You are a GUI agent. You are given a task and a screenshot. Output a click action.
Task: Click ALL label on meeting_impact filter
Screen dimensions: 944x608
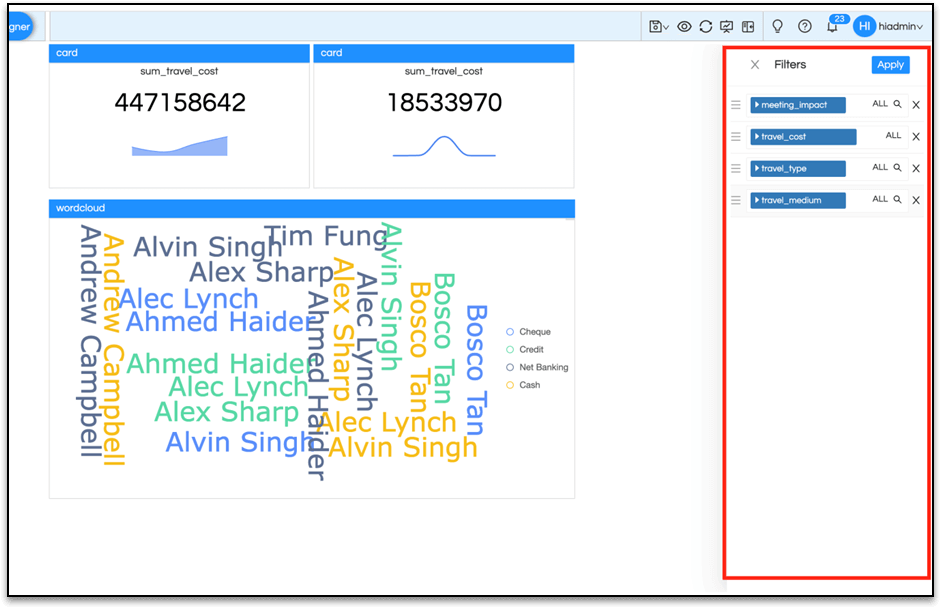pos(880,104)
